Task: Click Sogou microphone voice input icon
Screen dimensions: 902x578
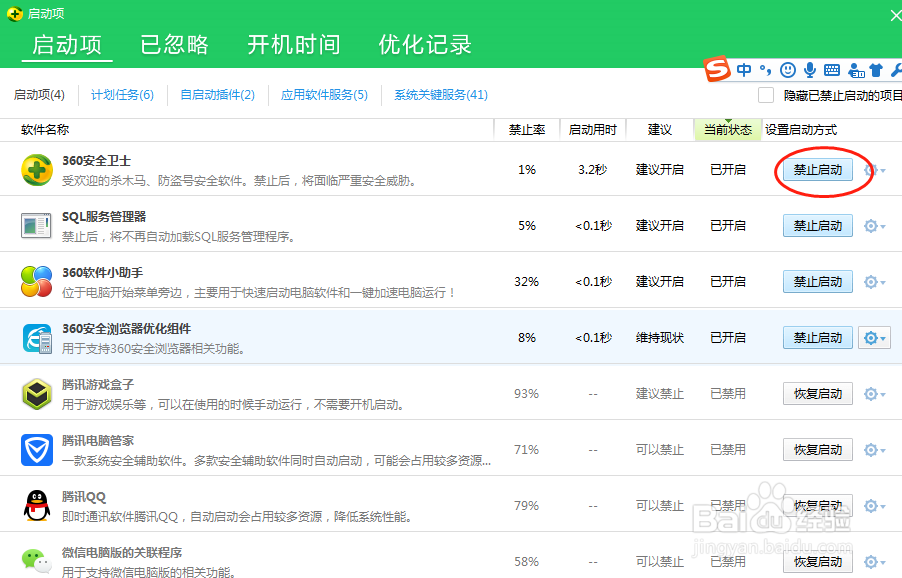Action: [810, 70]
